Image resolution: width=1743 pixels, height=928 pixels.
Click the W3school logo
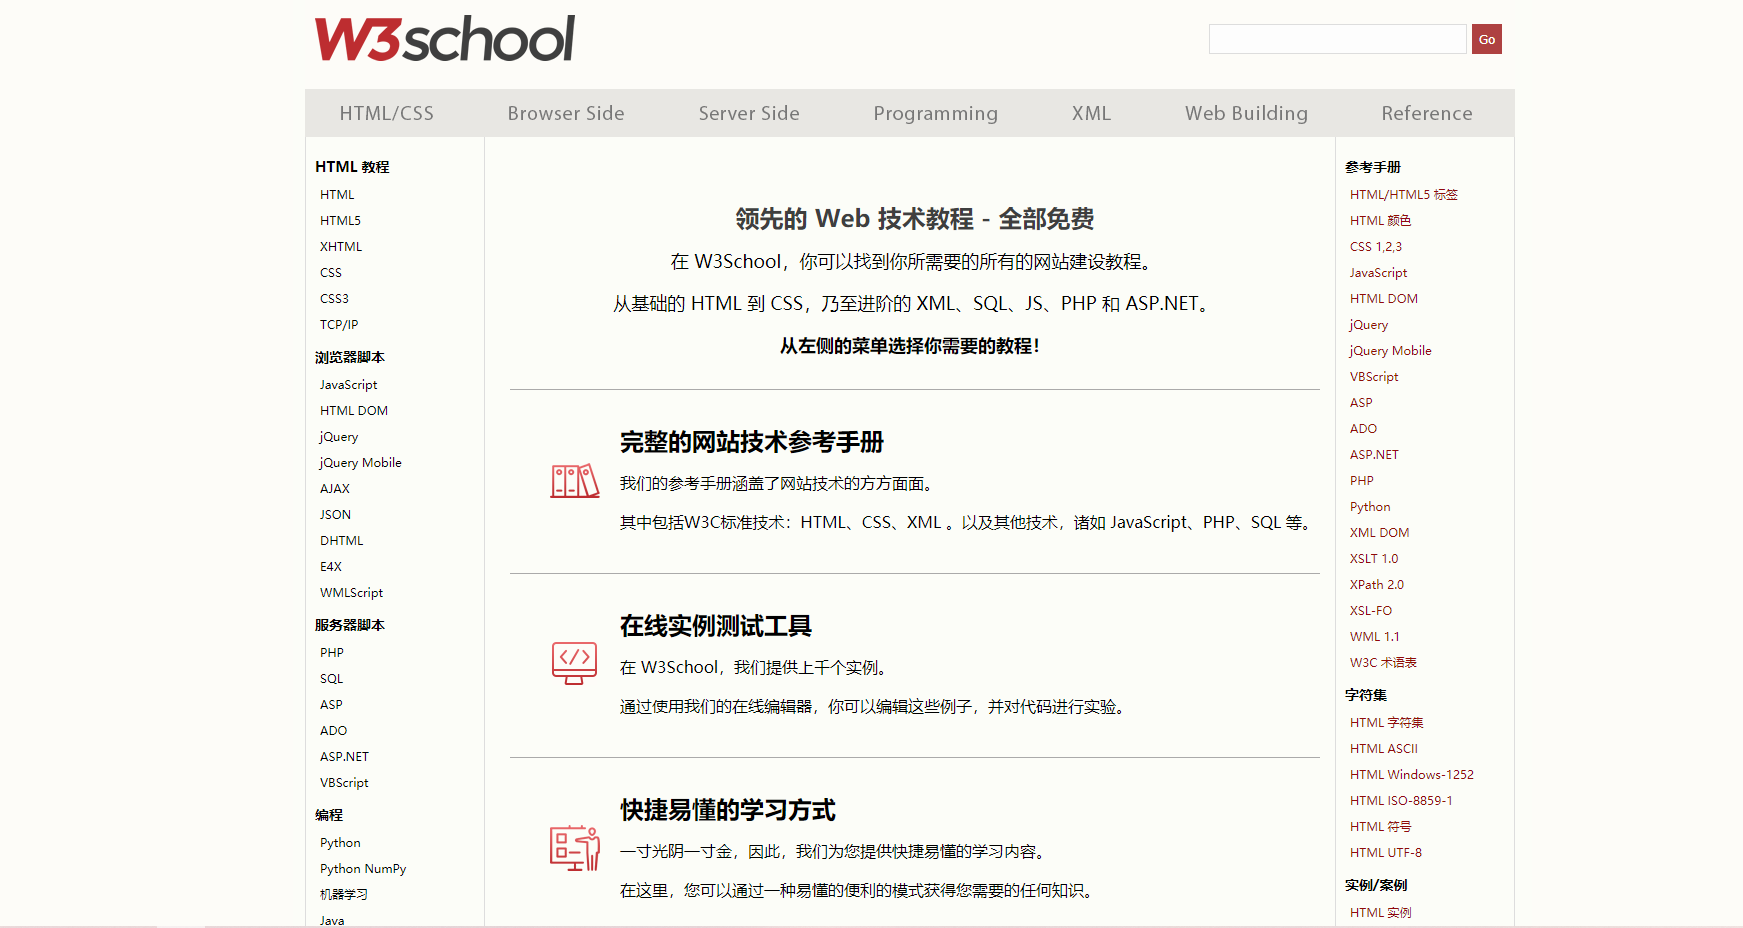click(445, 39)
